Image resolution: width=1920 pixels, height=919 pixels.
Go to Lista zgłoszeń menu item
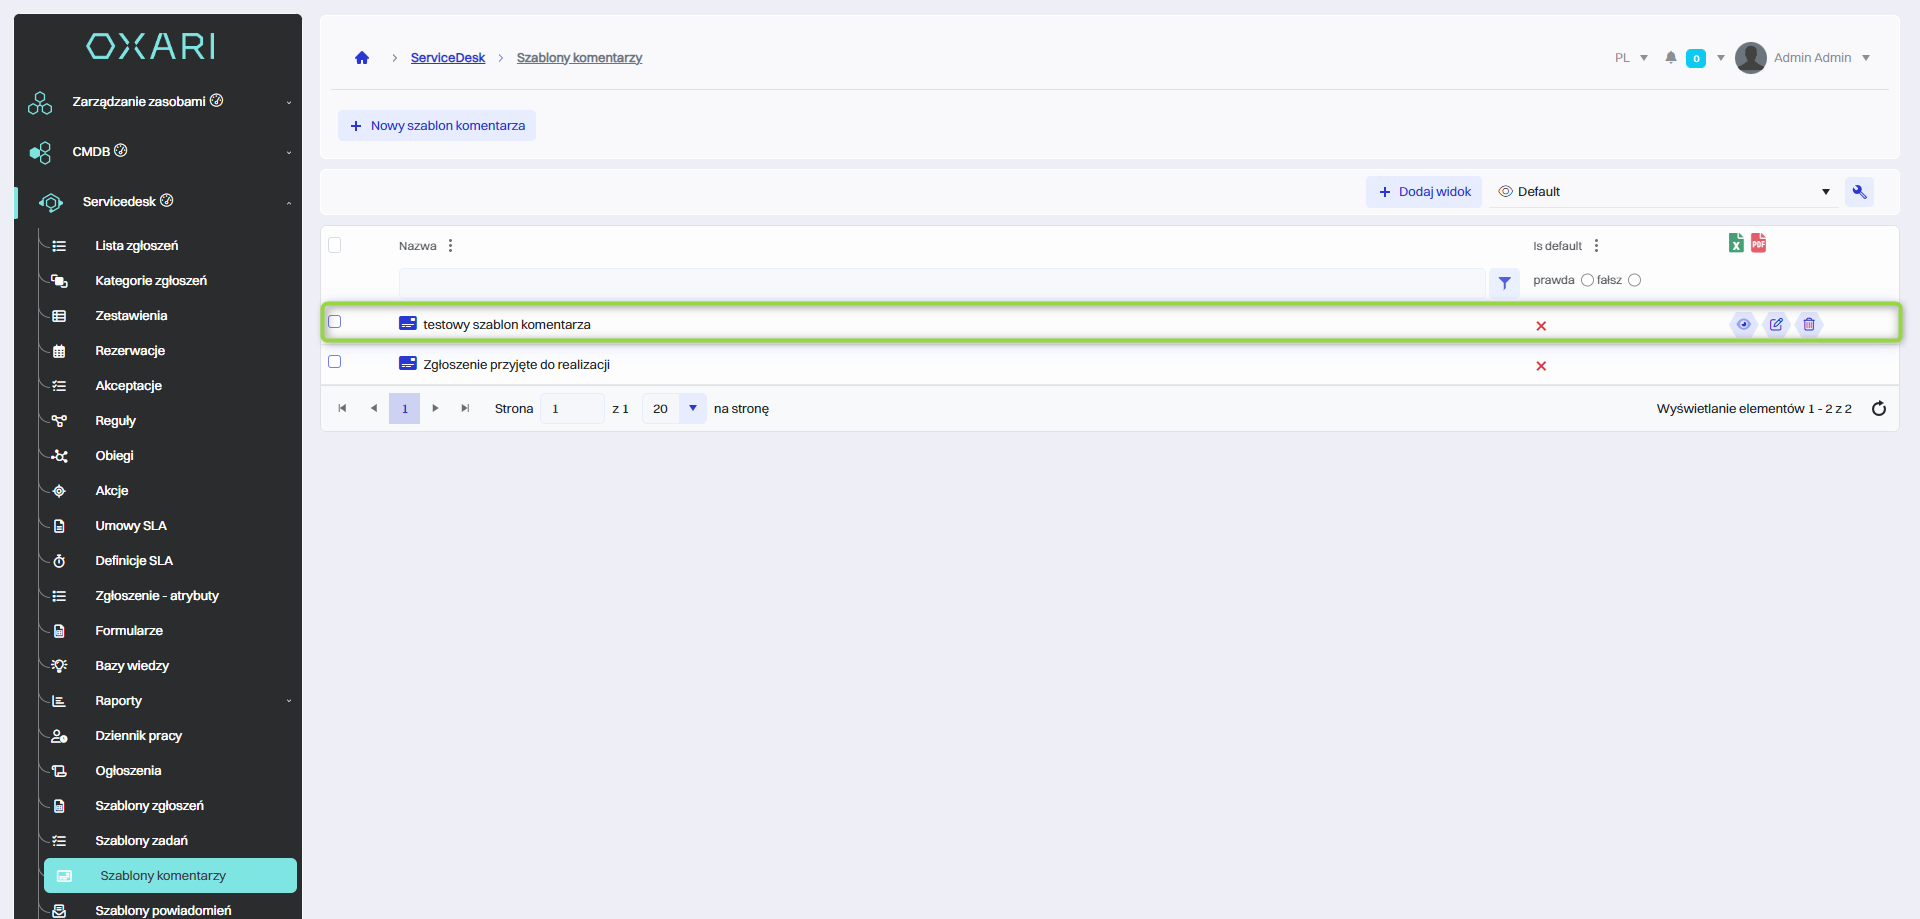[x=136, y=246]
